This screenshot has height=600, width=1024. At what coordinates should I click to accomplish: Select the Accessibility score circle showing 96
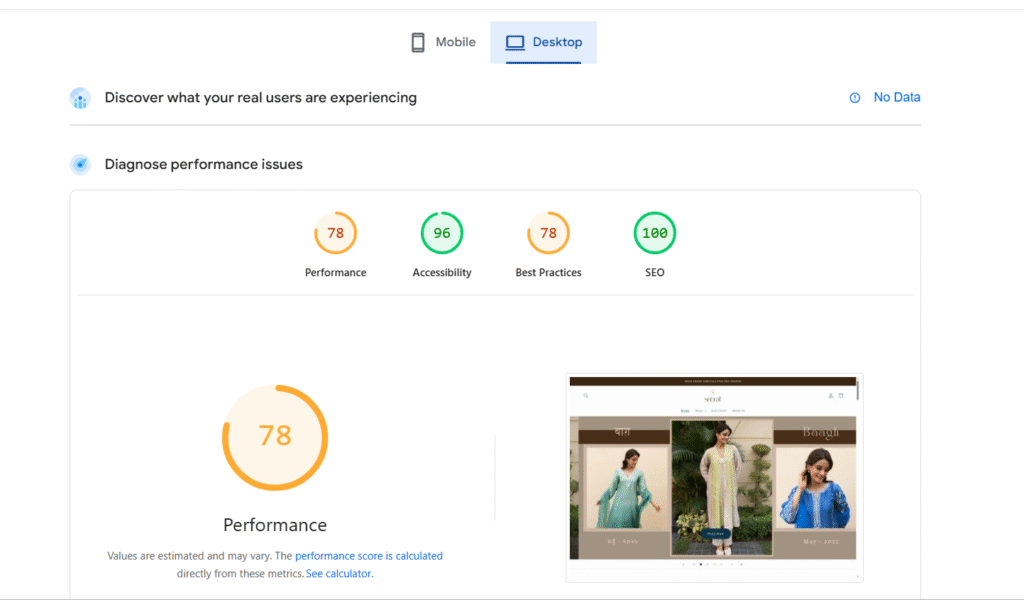click(442, 233)
